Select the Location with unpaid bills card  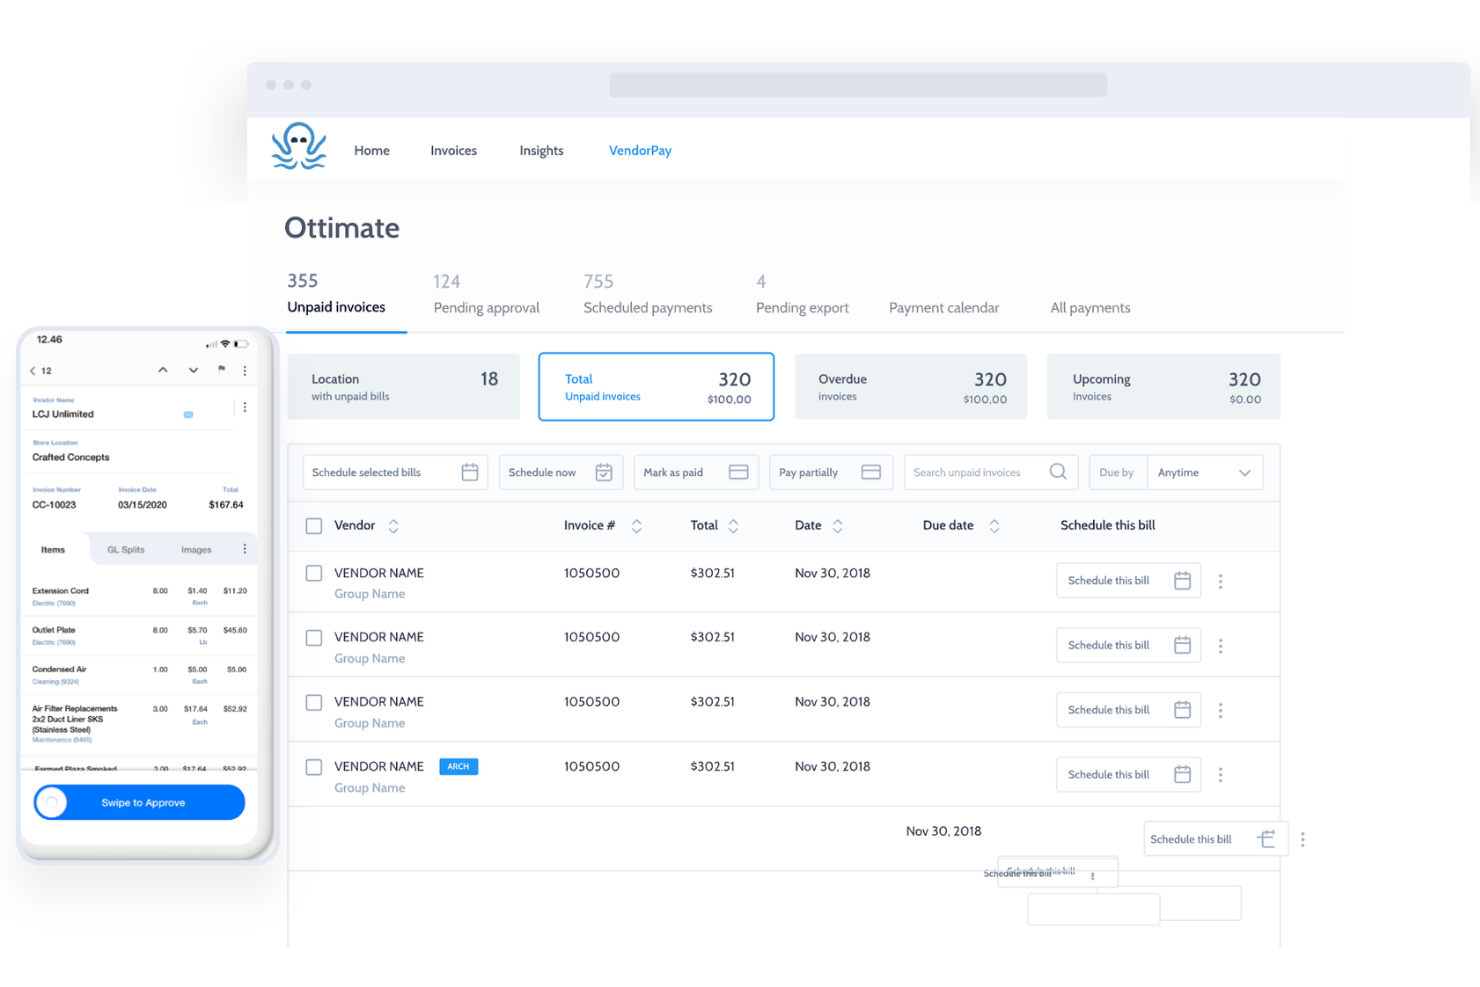(x=403, y=386)
